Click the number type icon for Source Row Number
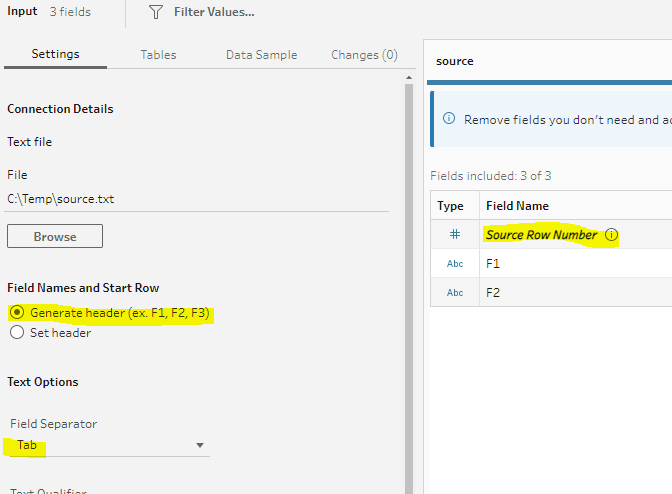Image resolution: width=672 pixels, height=494 pixels. tap(455, 235)
